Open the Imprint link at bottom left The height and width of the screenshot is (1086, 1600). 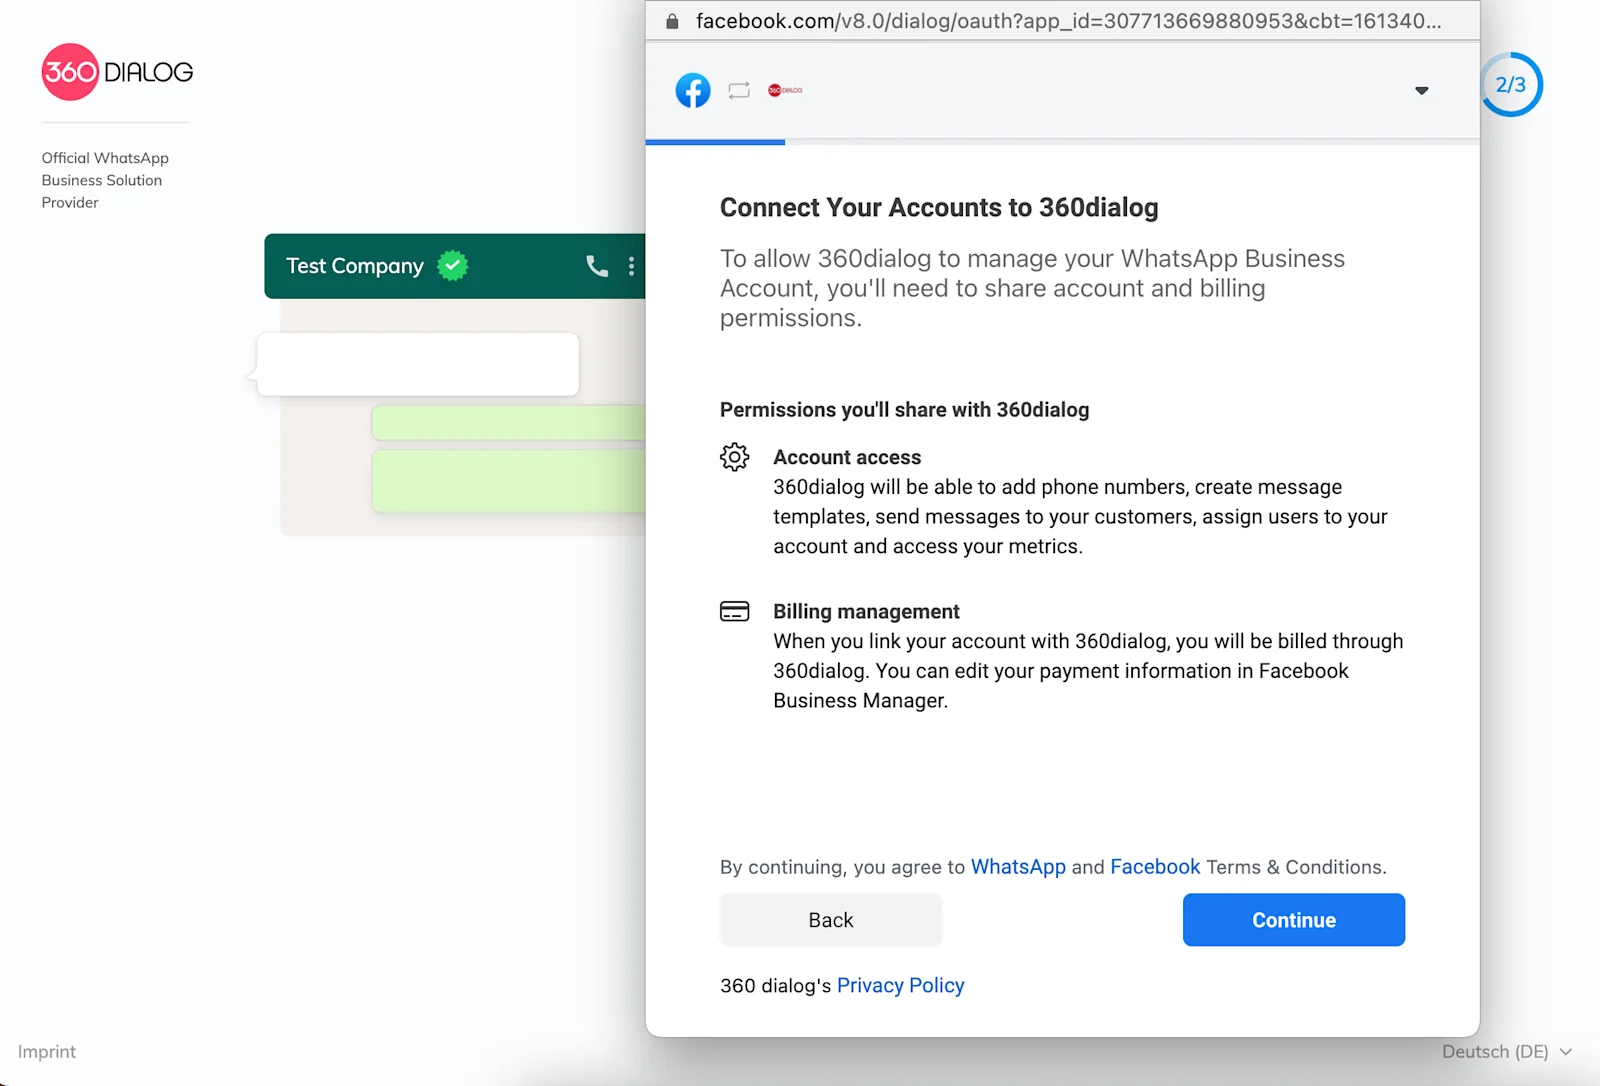pyautogui.click(x=47, y=1052)
